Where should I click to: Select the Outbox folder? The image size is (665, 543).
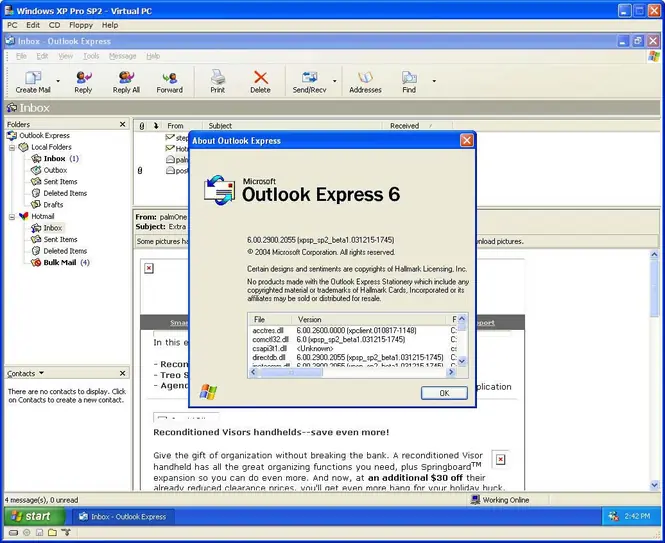(55, 170)
